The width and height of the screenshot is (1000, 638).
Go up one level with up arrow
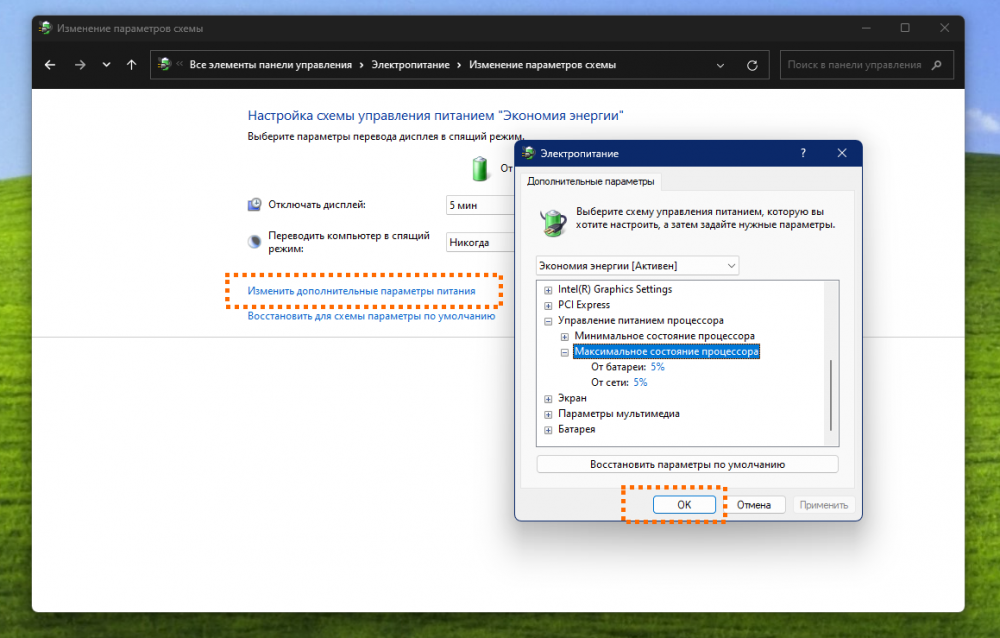(x=131, y=65)
